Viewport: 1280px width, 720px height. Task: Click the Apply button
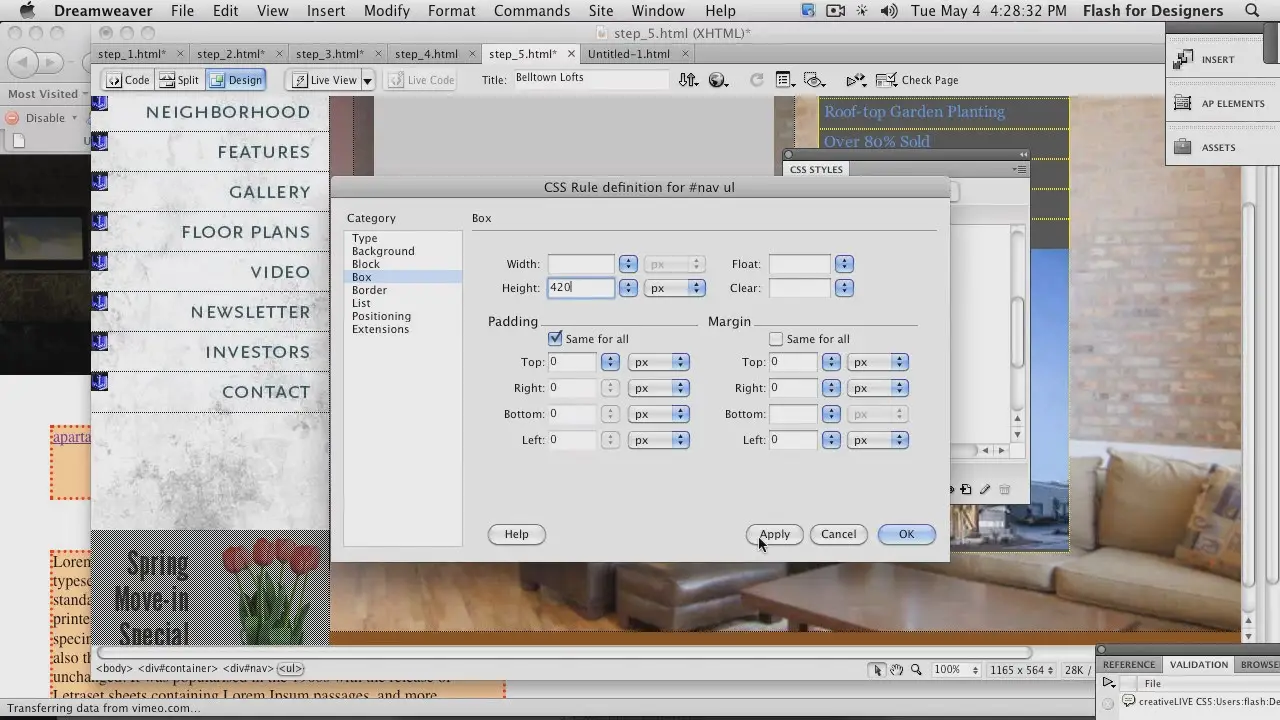click(775, 534)
